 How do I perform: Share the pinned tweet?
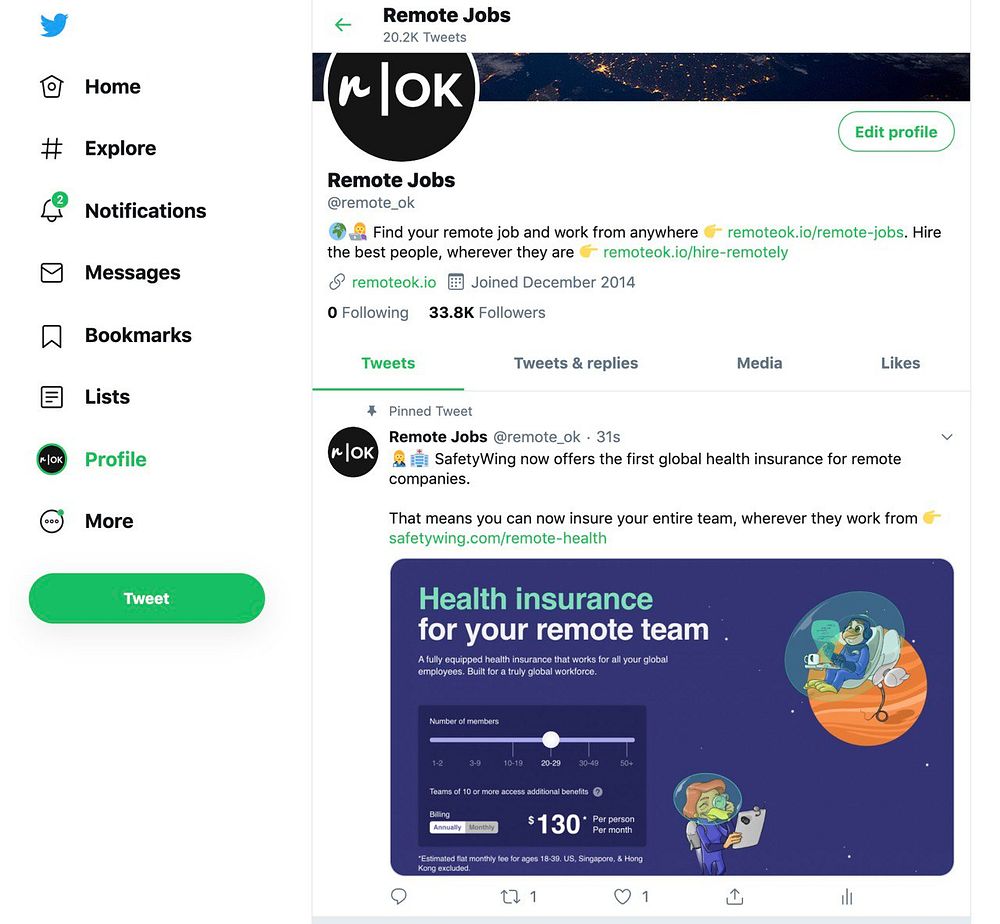coord(735,897)
